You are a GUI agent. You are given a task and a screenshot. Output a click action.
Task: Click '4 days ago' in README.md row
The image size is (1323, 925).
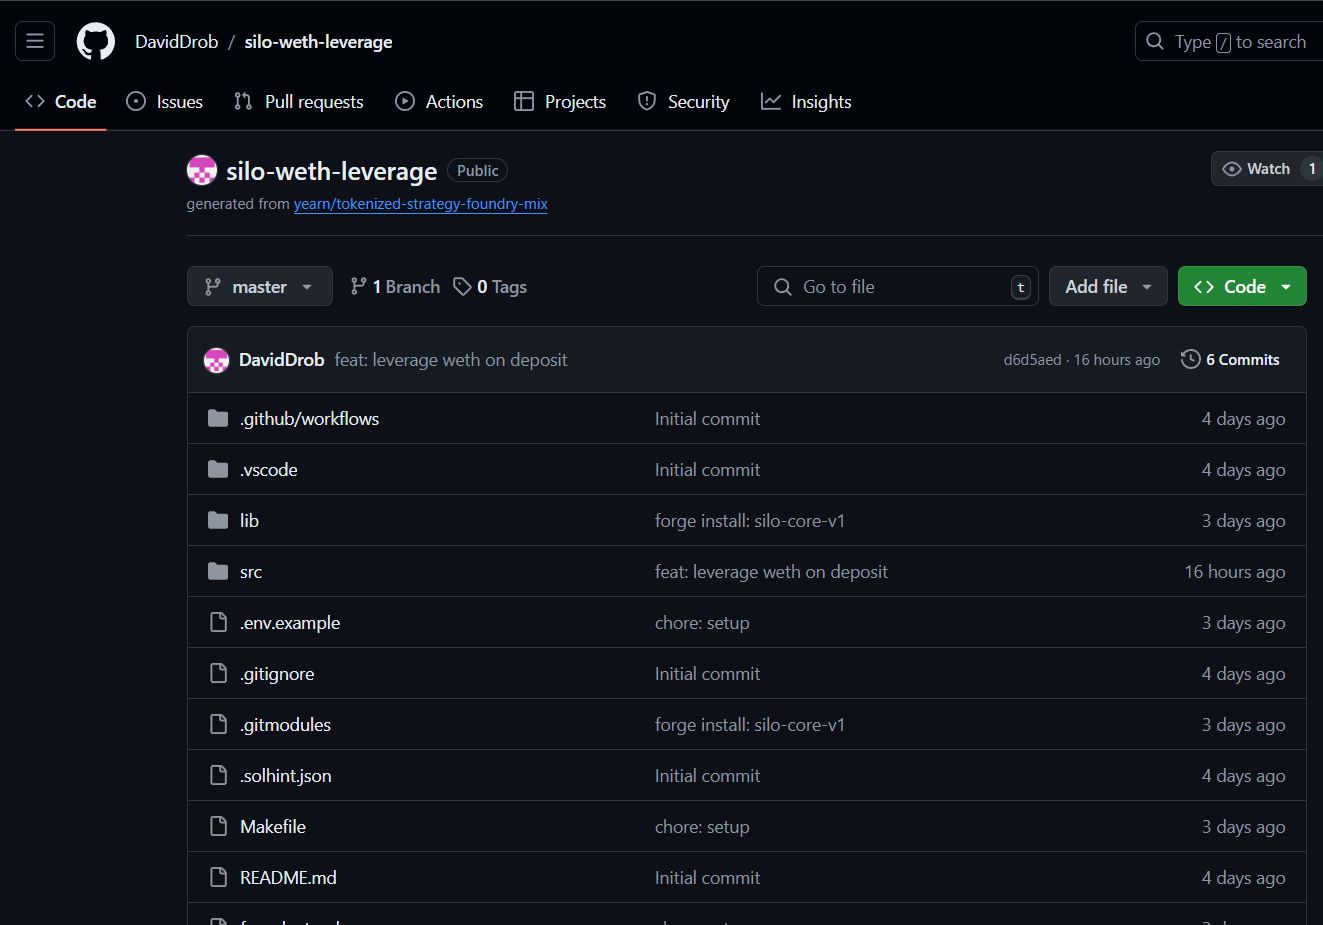coord(1243,877)
